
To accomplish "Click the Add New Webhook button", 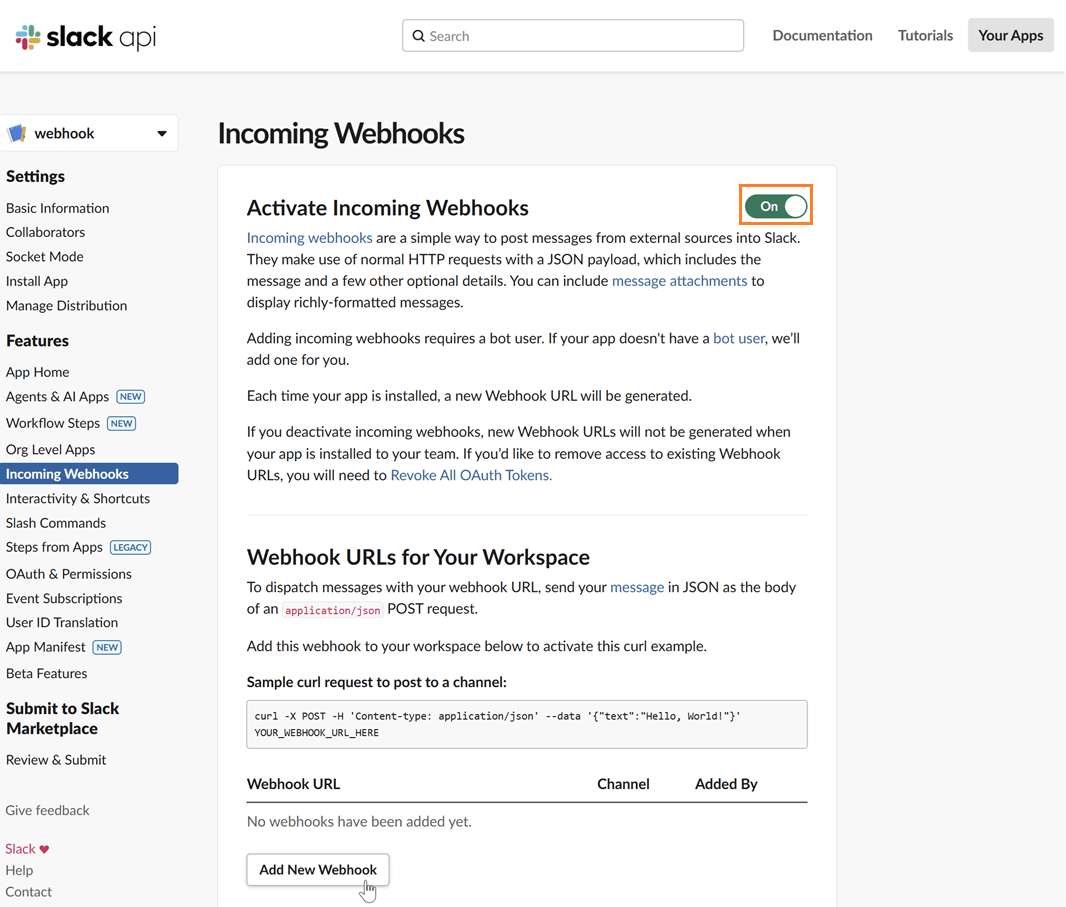I will (317, 869).
